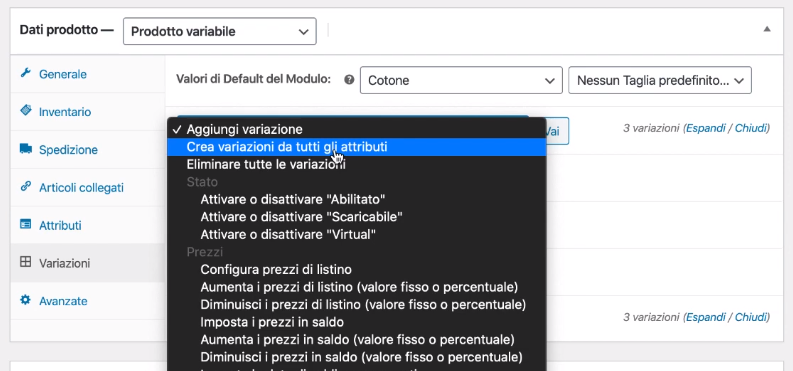Screen dimensions: 793x371
Task: Open the Inventario tab
Action: pos(88,112)
